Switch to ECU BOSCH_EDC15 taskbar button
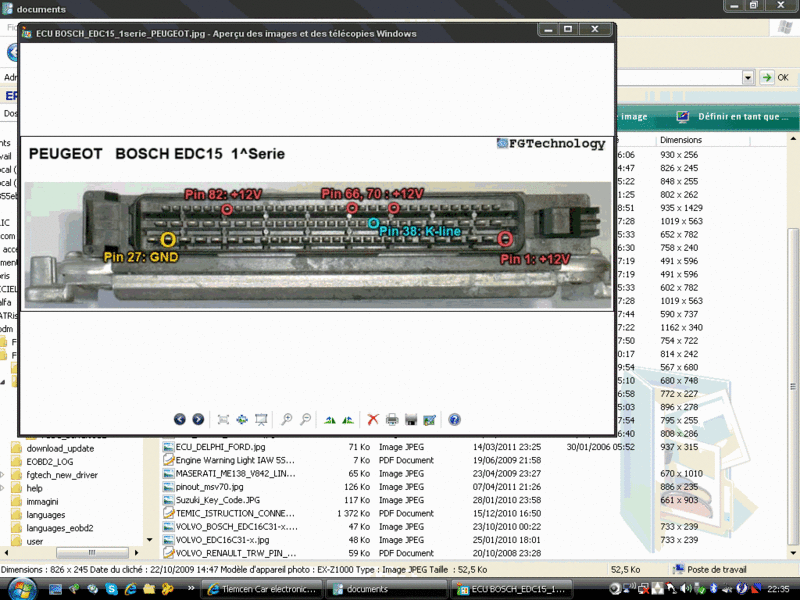Screen dimensions: 800x600 click(x=512, y=589)
